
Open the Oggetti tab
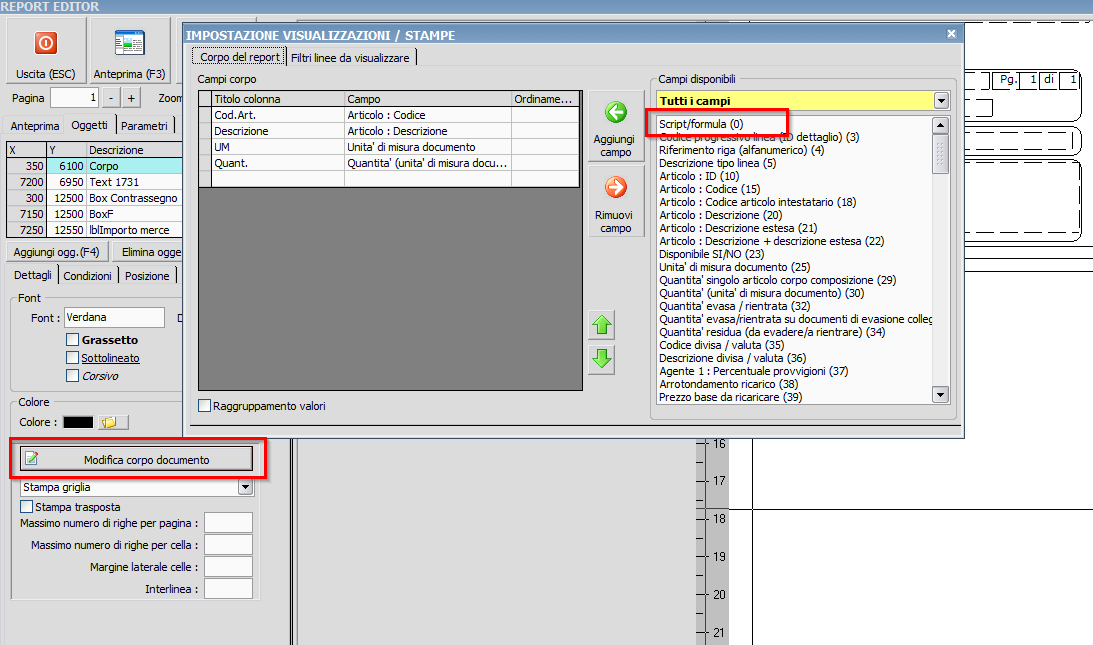89,125
